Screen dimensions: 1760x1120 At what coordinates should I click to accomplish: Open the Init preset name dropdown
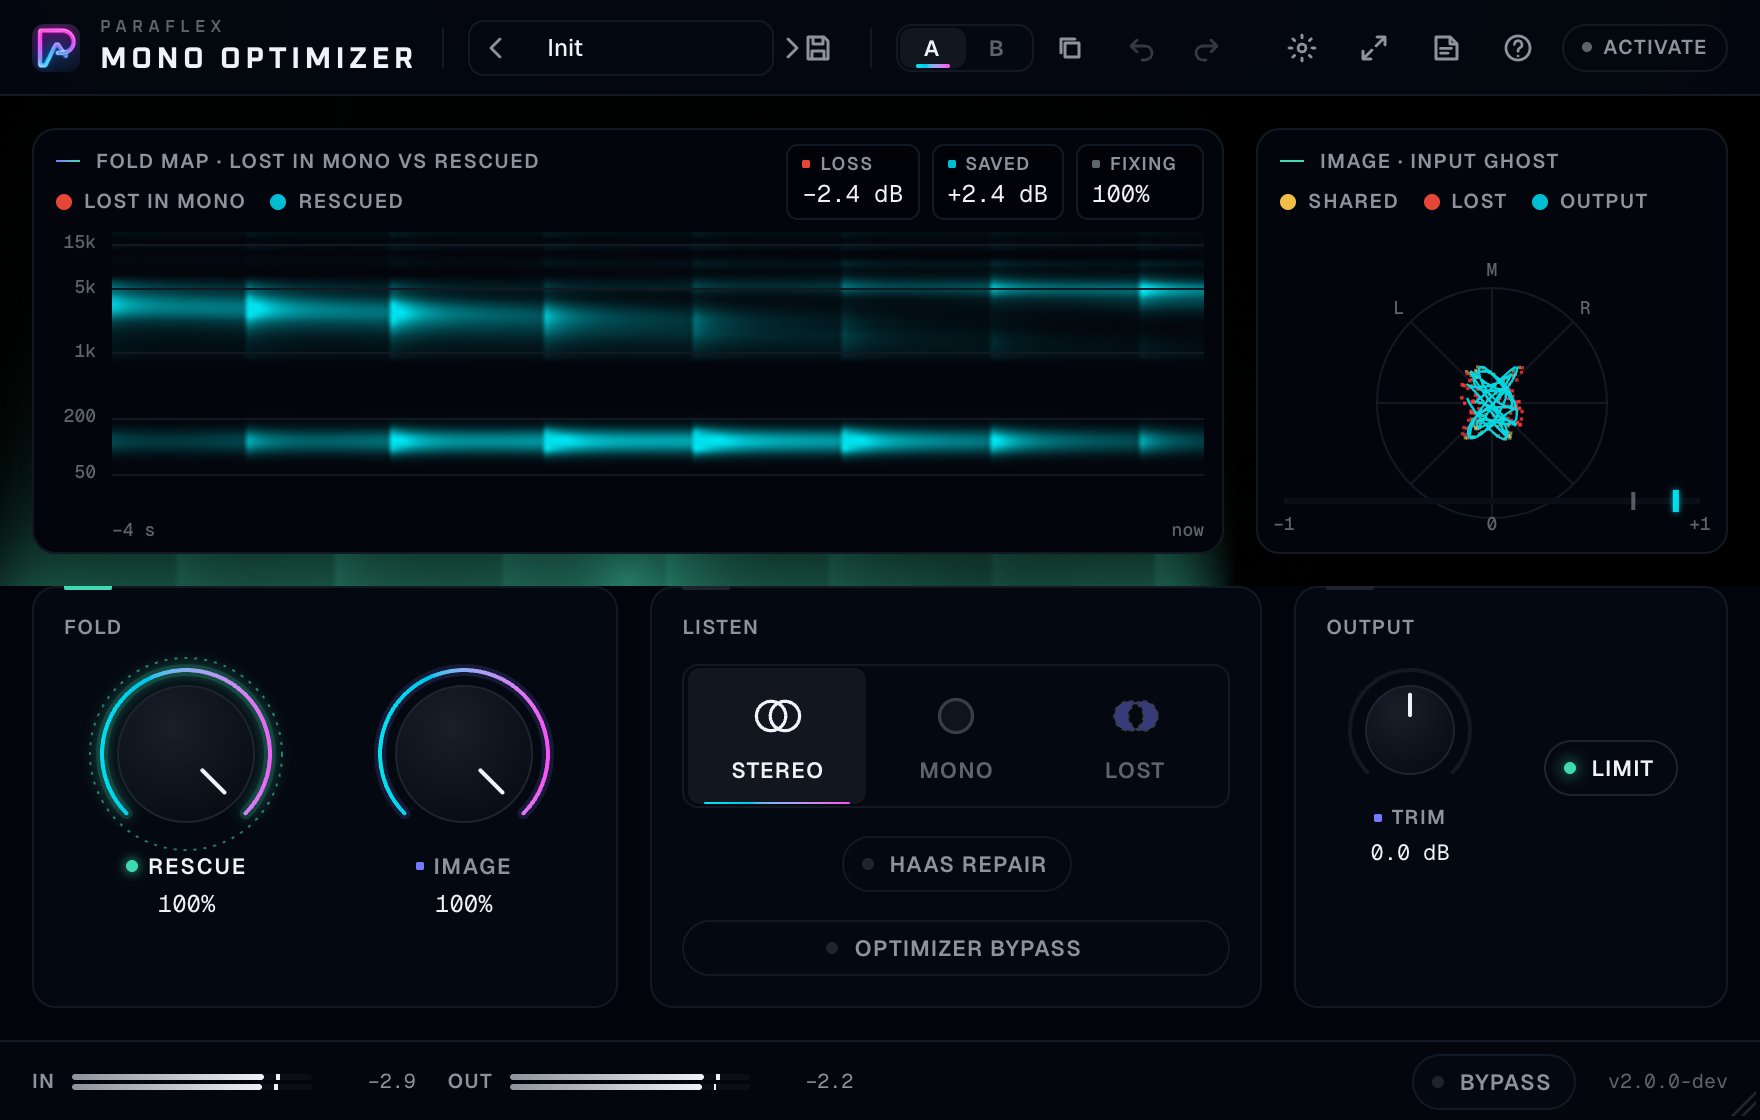pyautogui.click(x=620, y=48)
